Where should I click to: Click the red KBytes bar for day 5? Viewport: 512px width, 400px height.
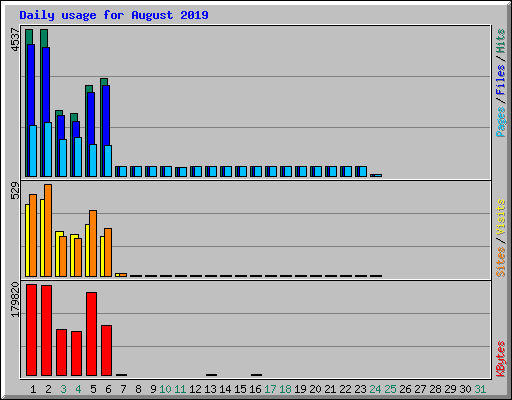coord(91,334)
